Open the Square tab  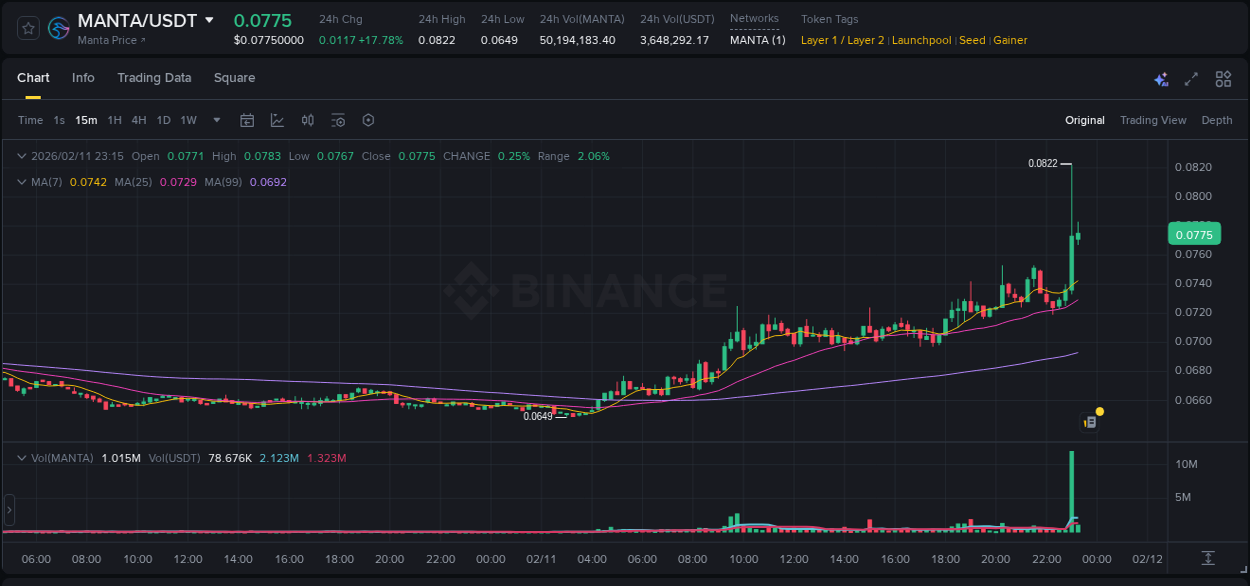[x=234, y=78]
